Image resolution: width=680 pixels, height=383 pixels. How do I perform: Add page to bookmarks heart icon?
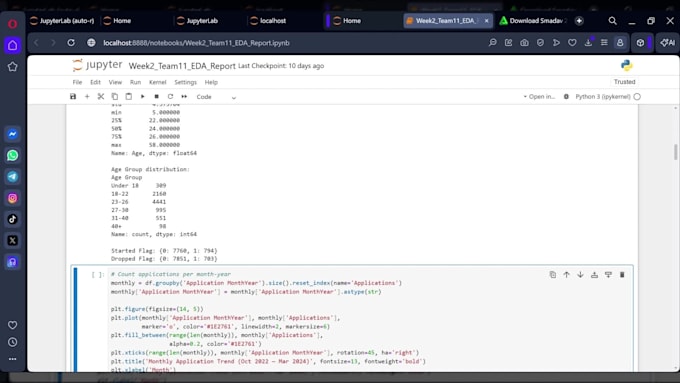point(572,43)
